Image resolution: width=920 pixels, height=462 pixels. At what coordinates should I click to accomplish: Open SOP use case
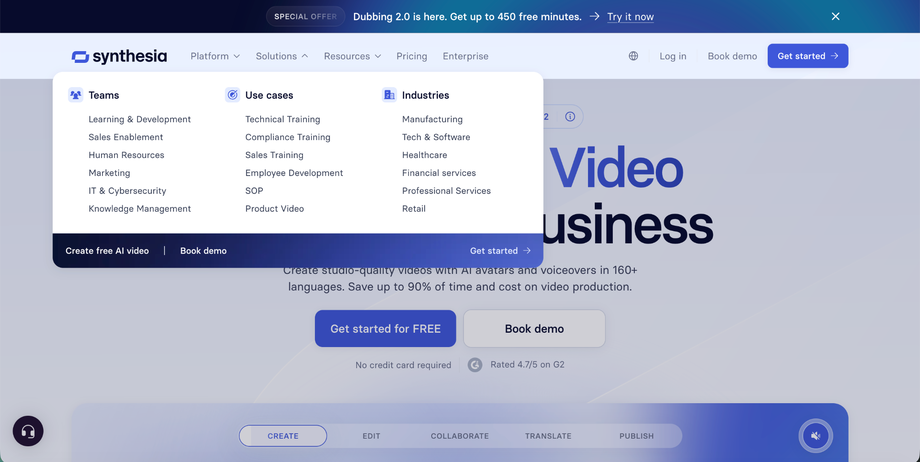254,191
